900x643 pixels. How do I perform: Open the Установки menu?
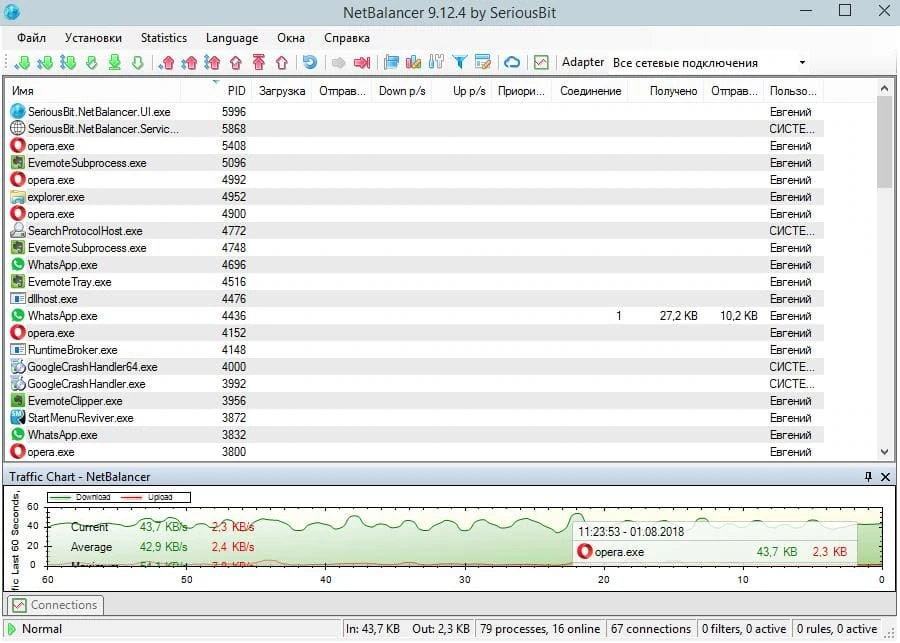94,38
